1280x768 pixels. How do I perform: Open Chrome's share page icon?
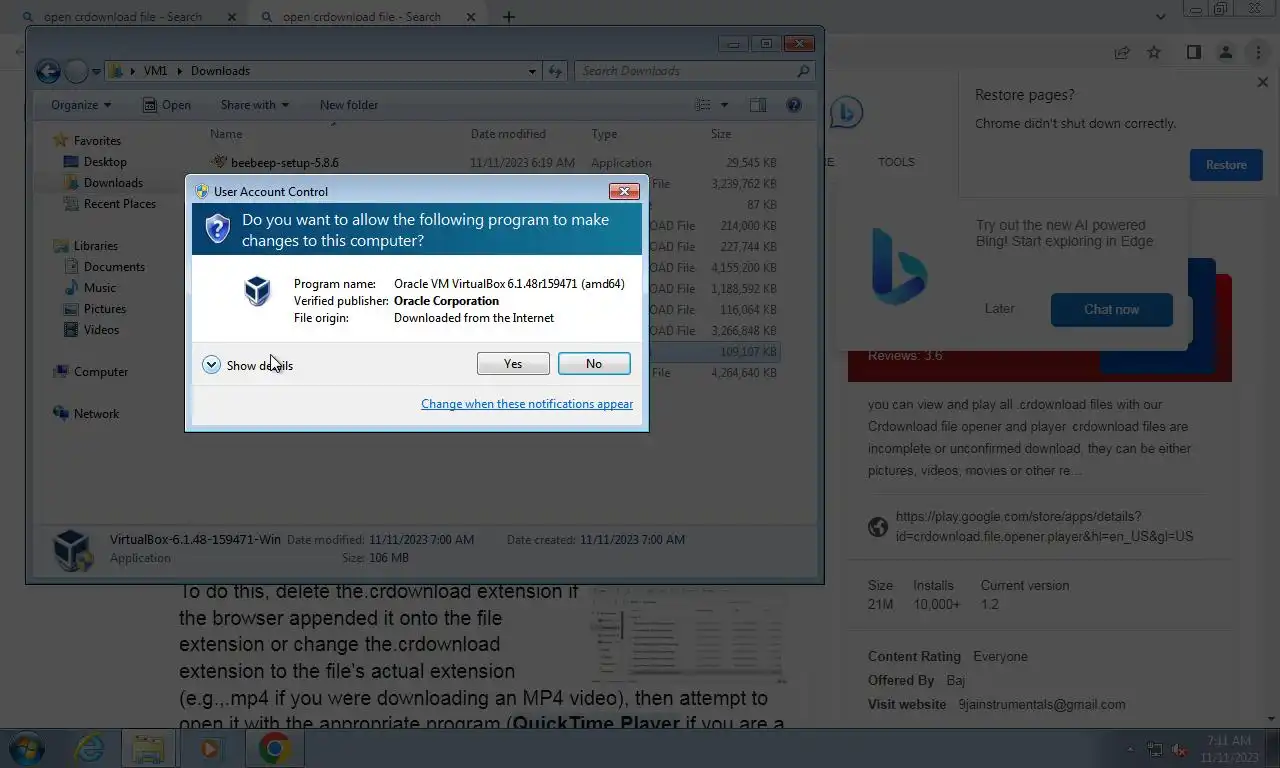click(1122, 52)
